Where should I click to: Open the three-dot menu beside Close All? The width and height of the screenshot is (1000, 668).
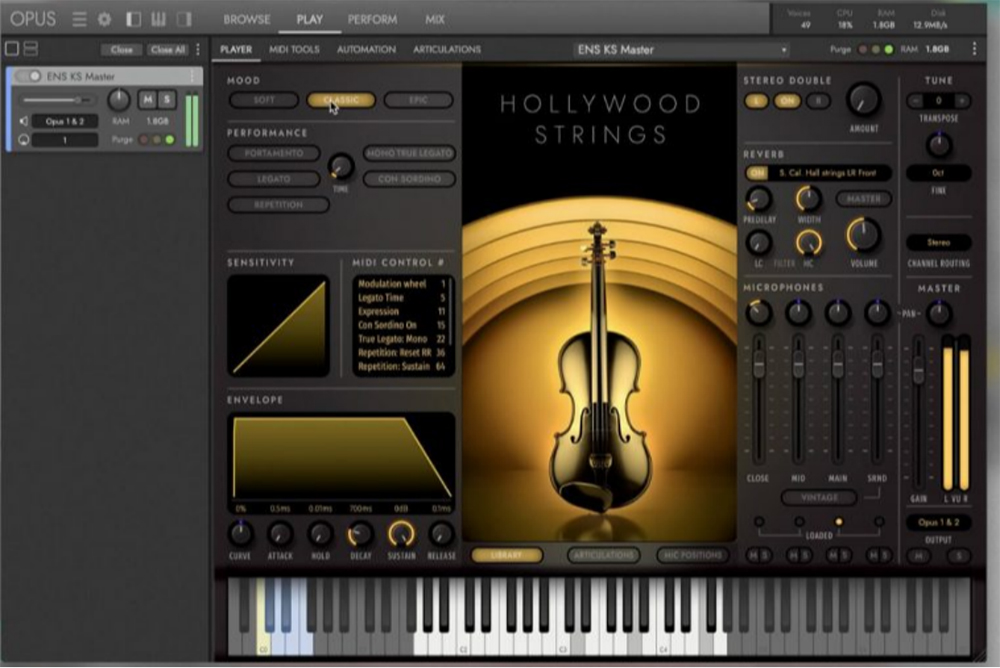tap(198, 49)
